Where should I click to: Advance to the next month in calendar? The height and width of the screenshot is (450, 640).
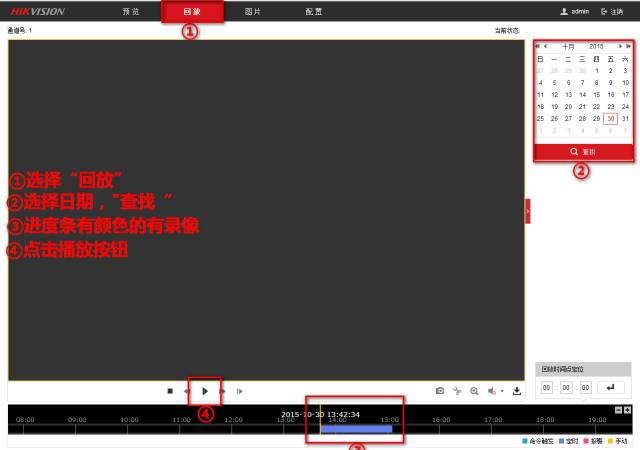(x=620, y=46)
